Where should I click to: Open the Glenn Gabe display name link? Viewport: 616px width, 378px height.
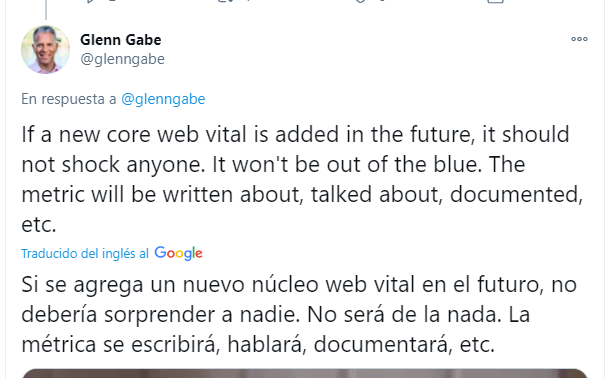point(121,40)
